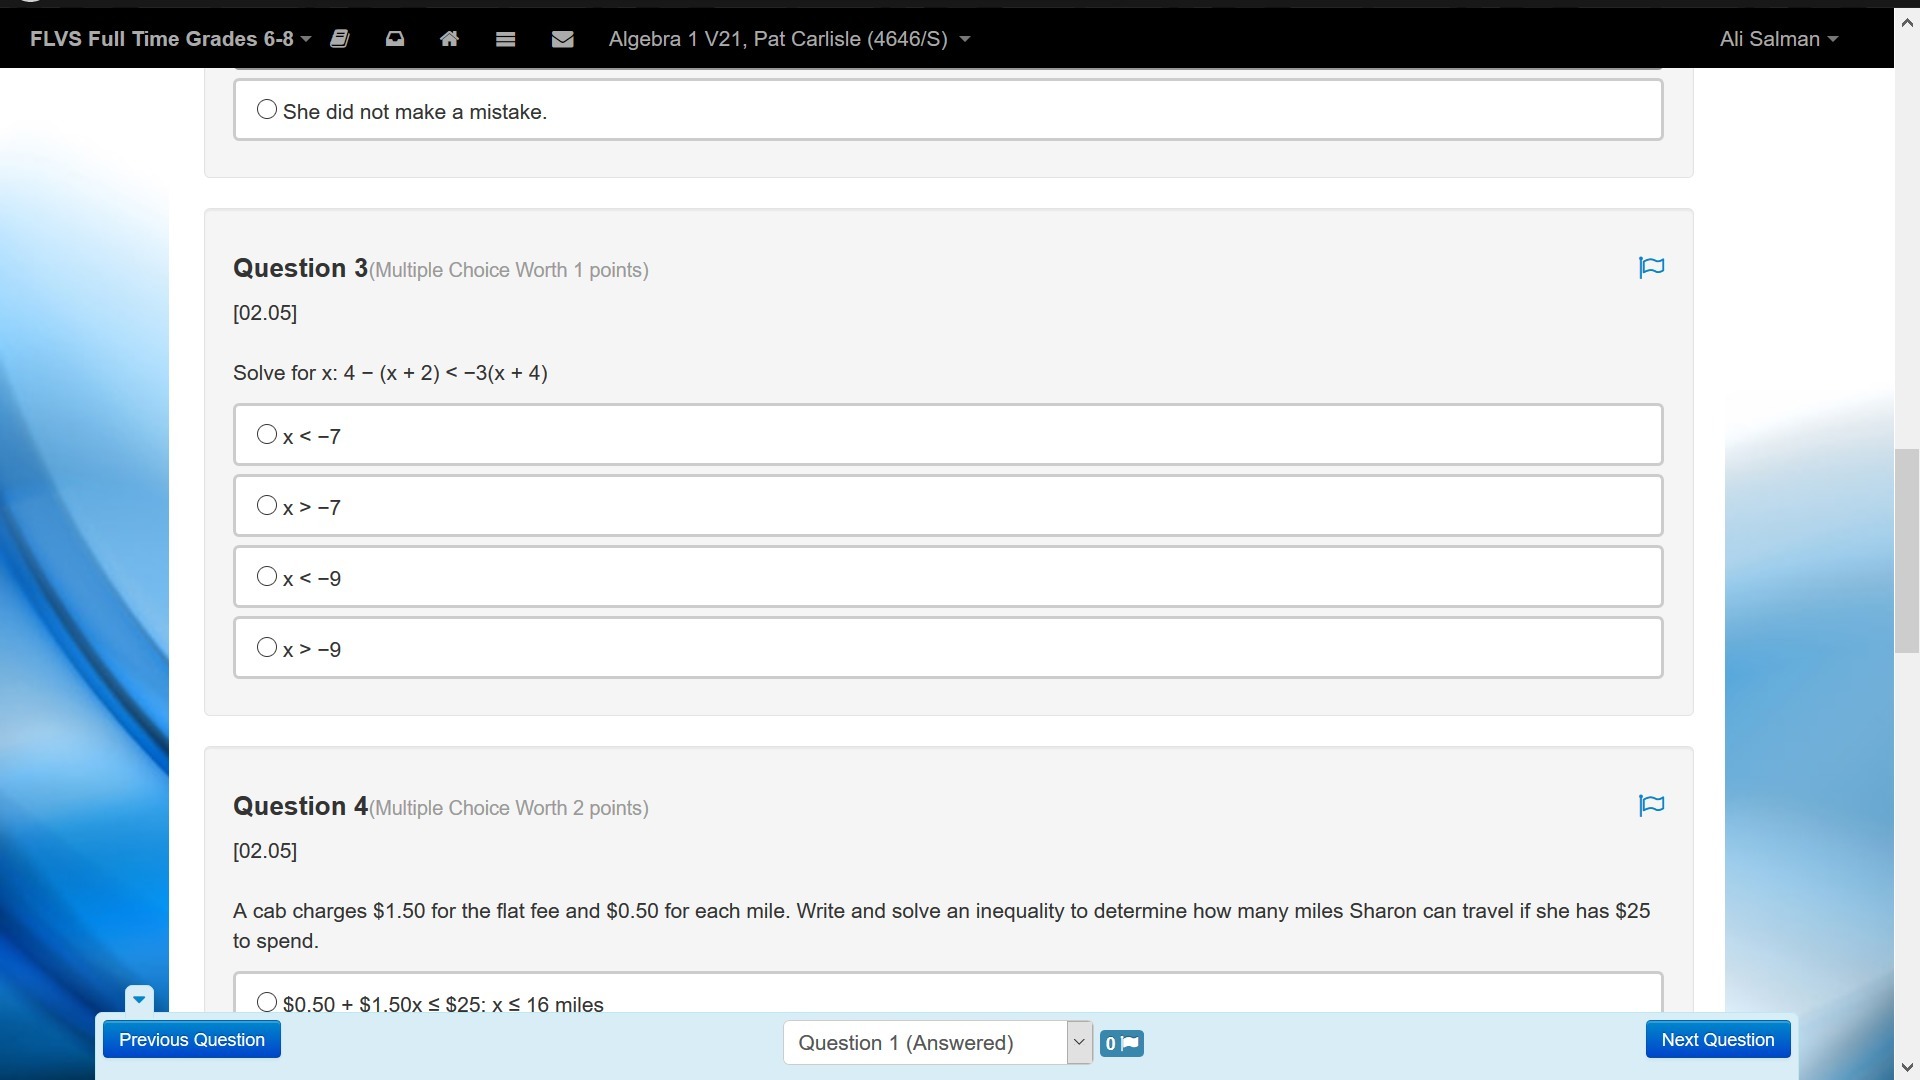Screen dimensions: 1920x1080
Task: Choose 'She did not make a mistake'
Action: (x=267, y=110)
